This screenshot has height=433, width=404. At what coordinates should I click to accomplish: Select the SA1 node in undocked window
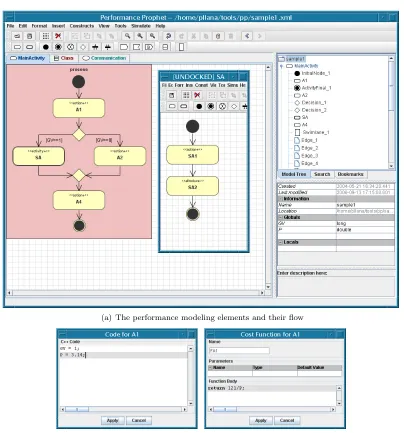pos(193,155)
